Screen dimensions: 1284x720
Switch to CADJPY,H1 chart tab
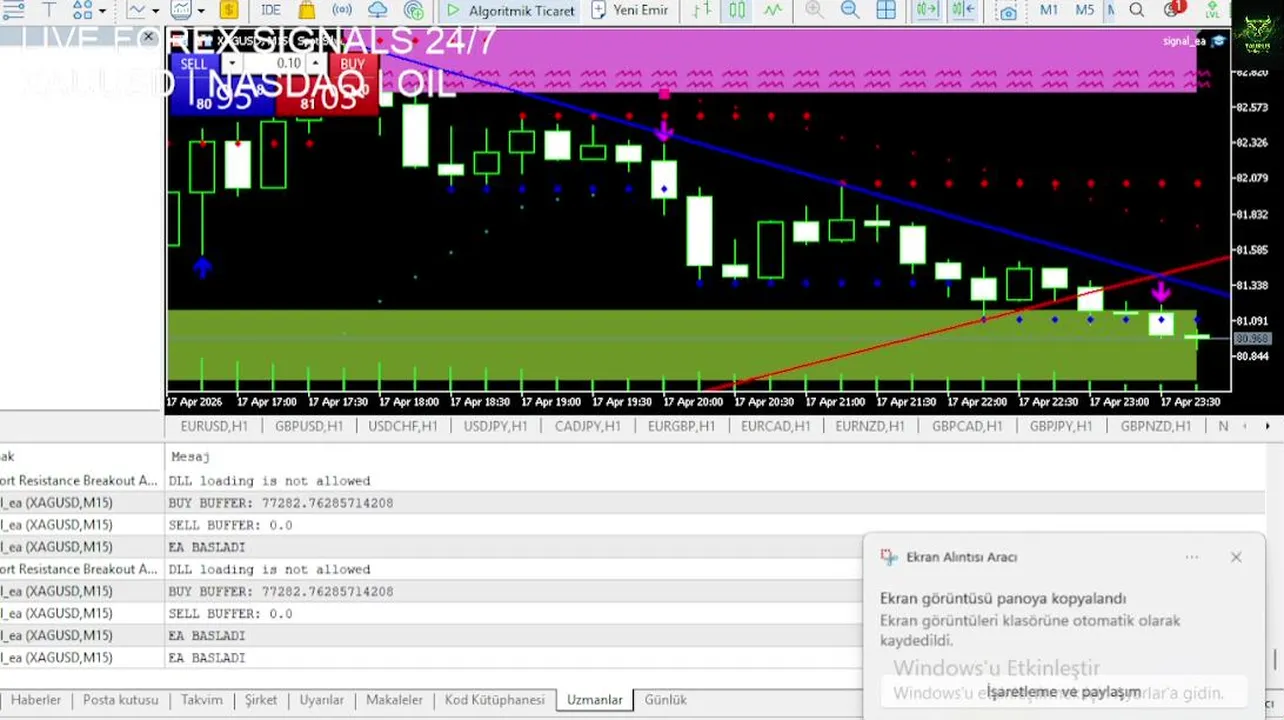(587, 426)
